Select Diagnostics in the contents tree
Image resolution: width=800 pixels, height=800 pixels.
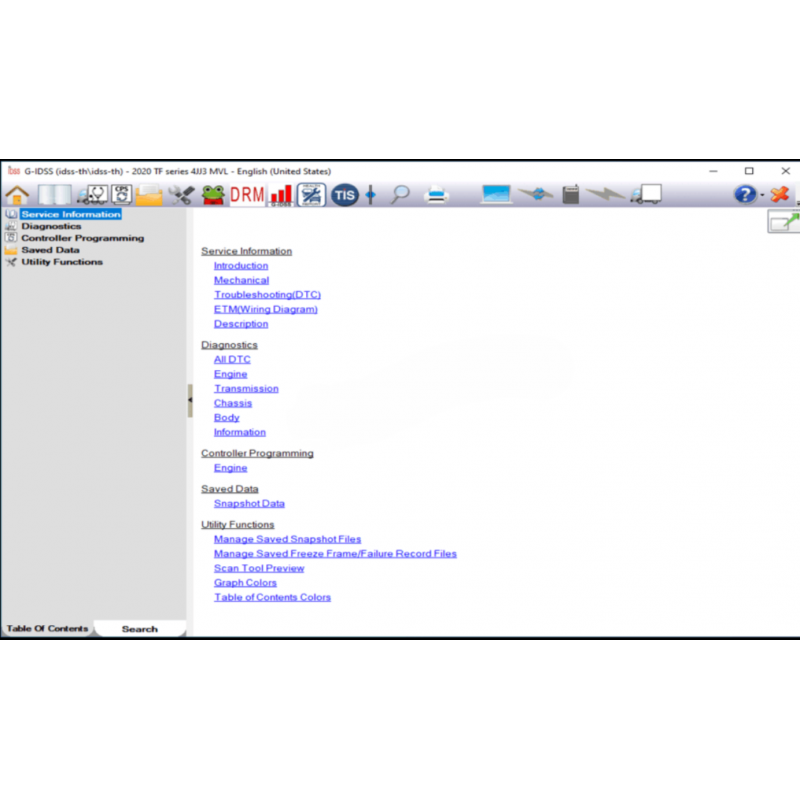[51, 226]
